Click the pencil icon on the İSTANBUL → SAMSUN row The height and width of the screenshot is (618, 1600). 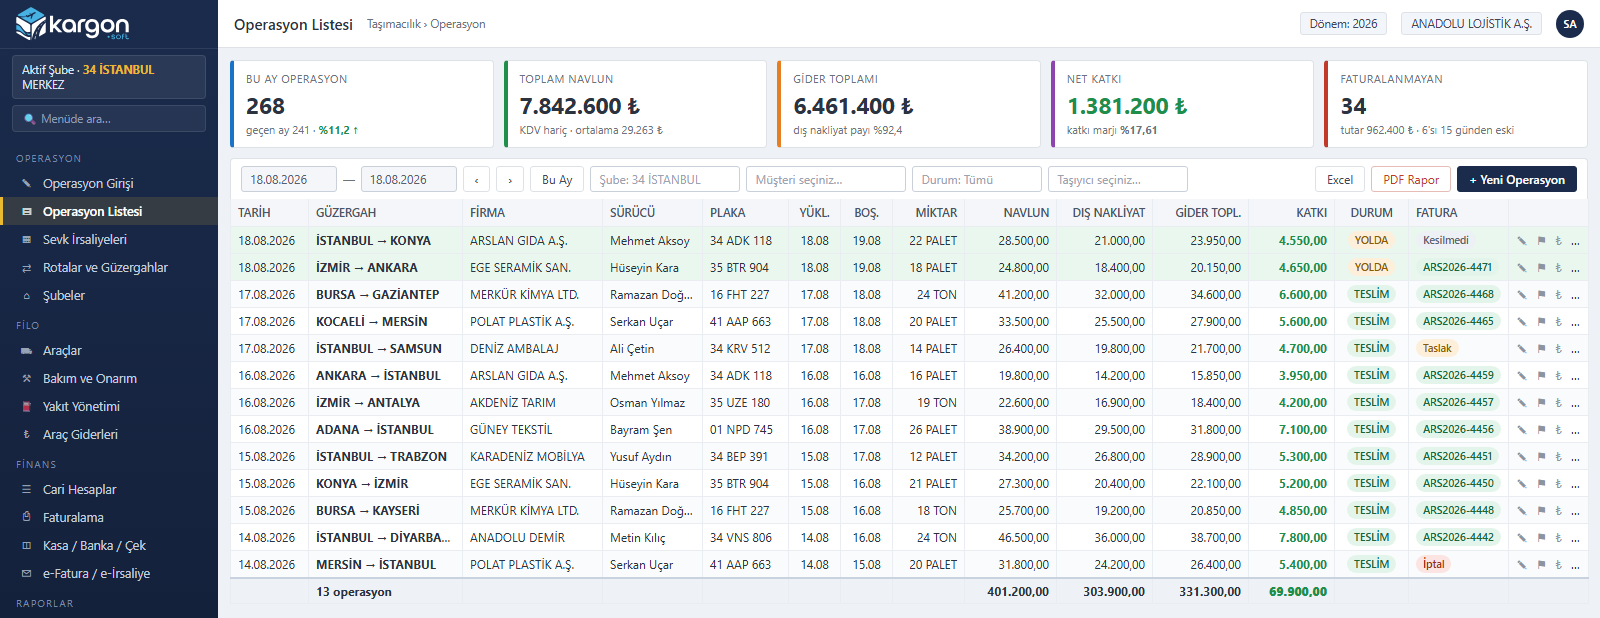[x=1522, y=349]
